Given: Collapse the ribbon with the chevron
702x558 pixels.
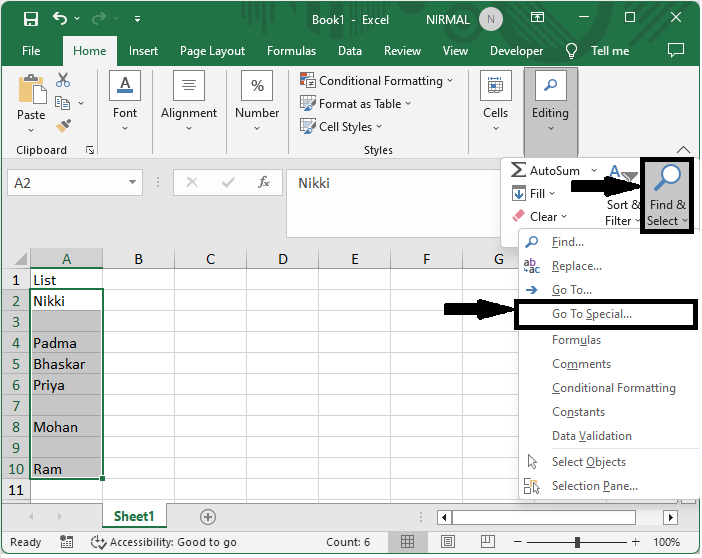Looking at the screenshot, I should point(683,149).
